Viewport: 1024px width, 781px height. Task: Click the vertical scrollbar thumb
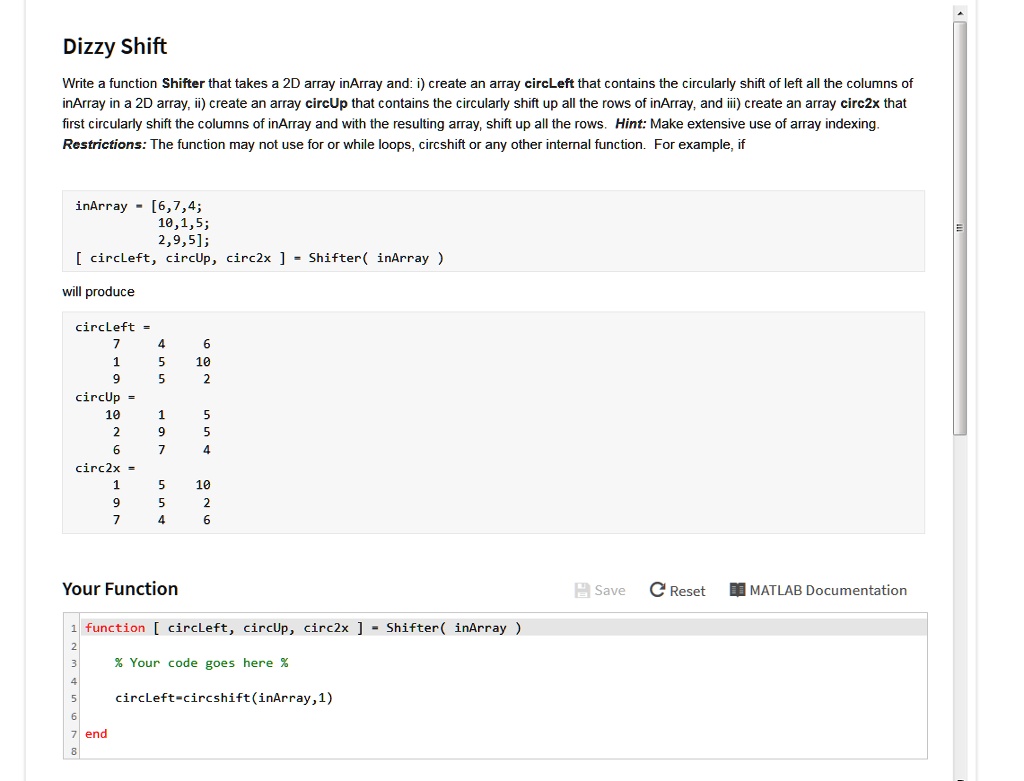[x=959, y=228]
